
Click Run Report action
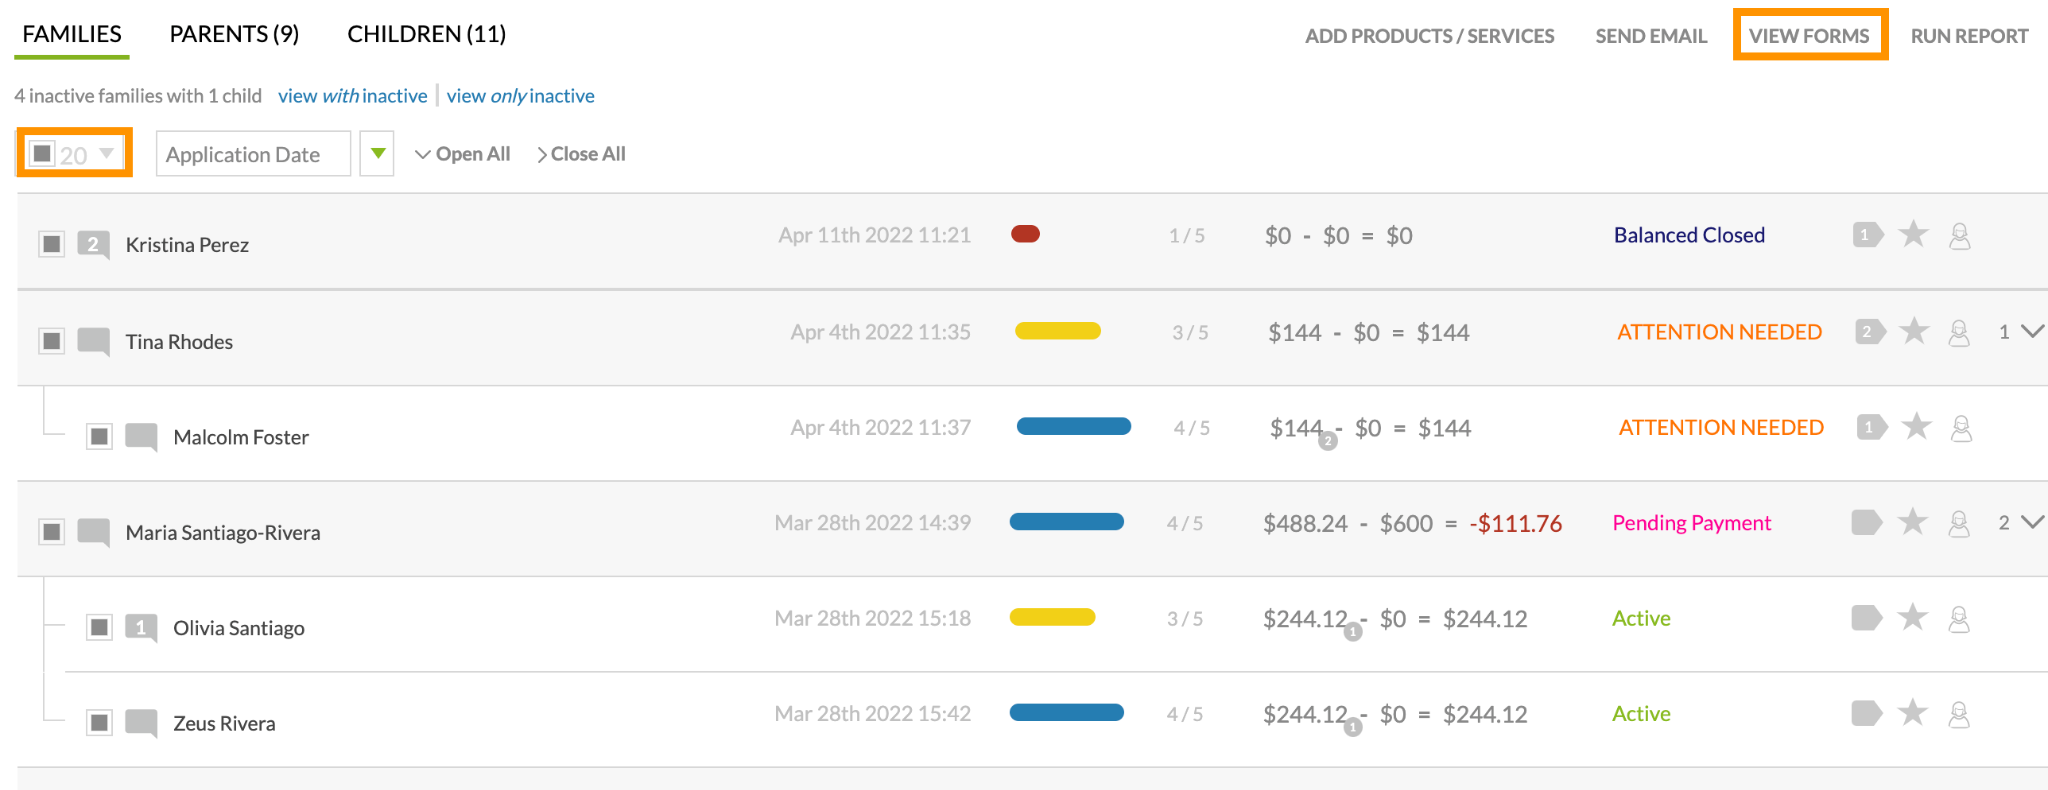tap(1969, 36)
